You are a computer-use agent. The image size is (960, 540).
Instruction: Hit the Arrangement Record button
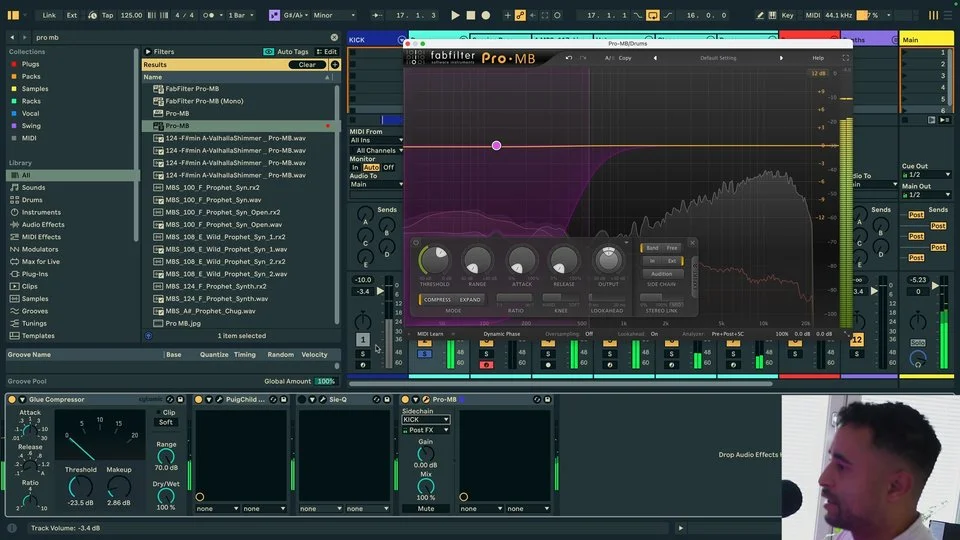point(486,15)
